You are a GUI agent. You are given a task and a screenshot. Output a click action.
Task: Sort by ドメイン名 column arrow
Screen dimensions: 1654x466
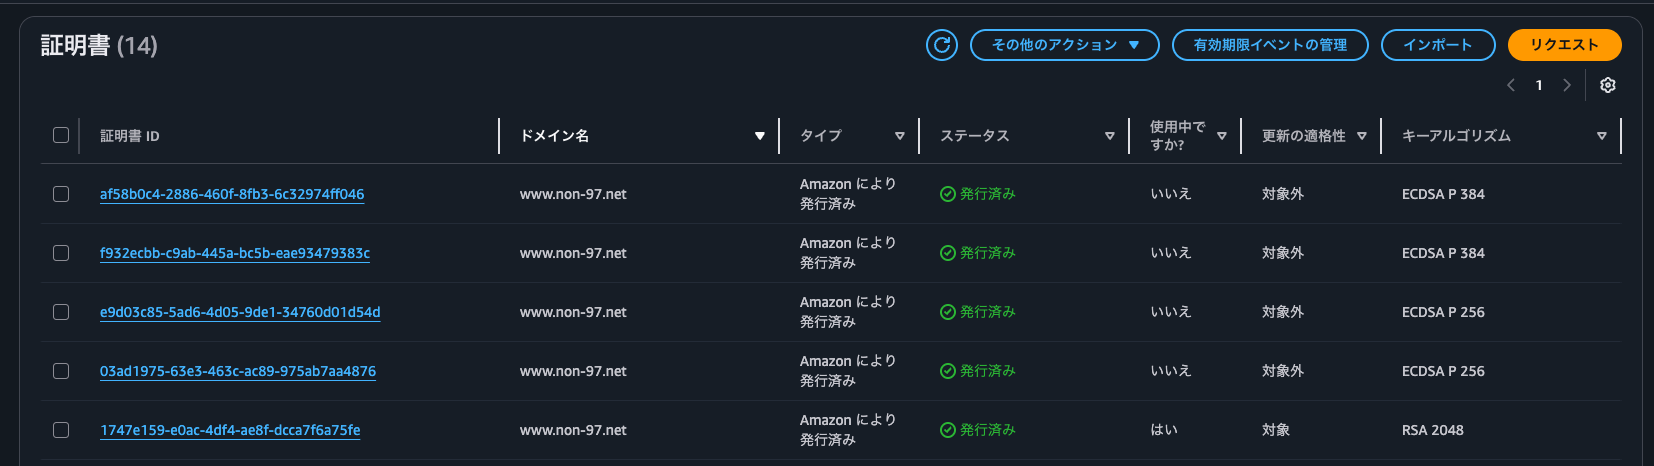pyautogui.click(x=760, y=136)
